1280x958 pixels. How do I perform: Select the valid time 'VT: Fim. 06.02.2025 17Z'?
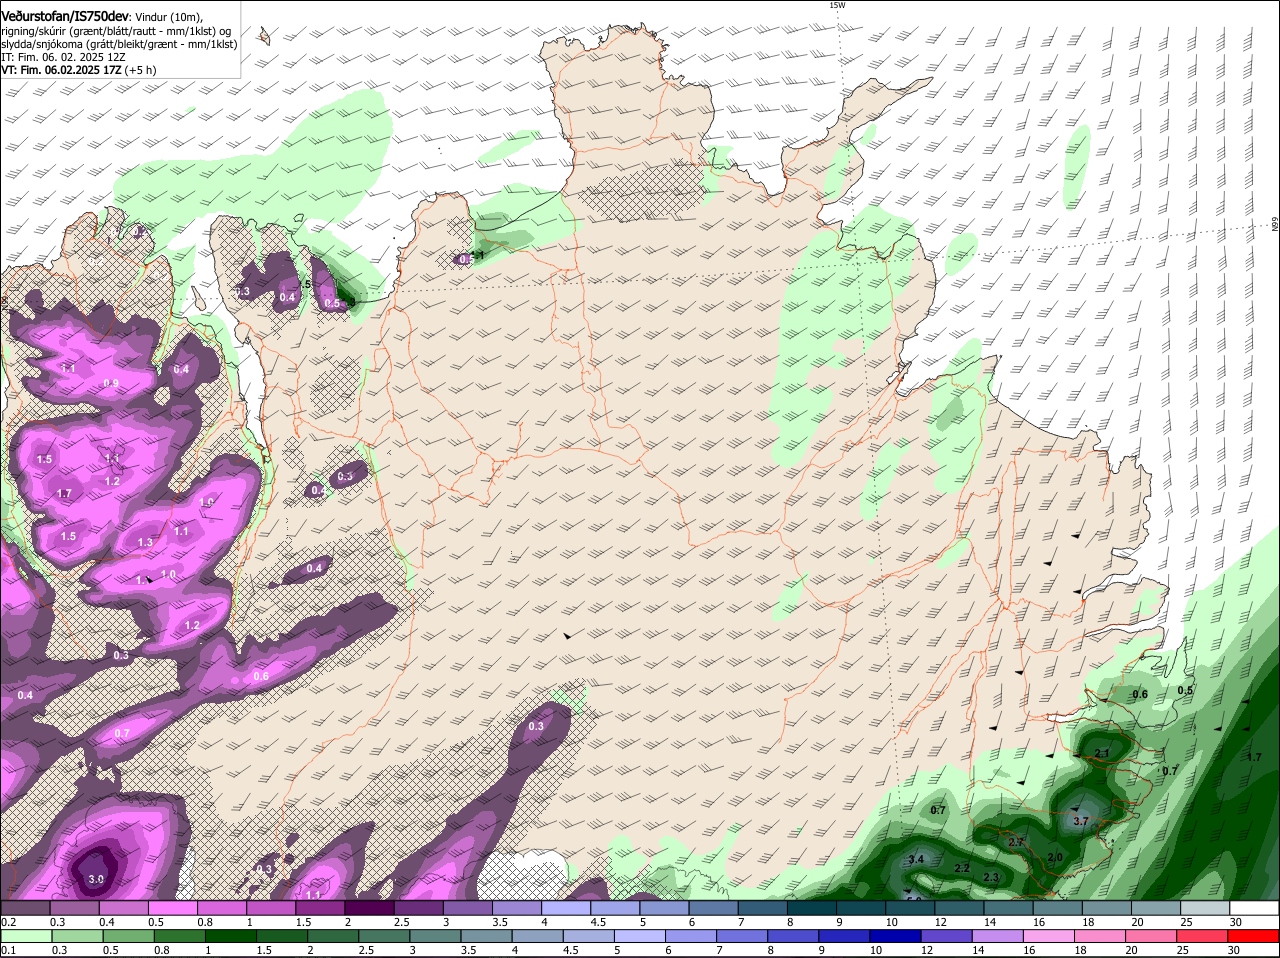click(x=63, y=70)
